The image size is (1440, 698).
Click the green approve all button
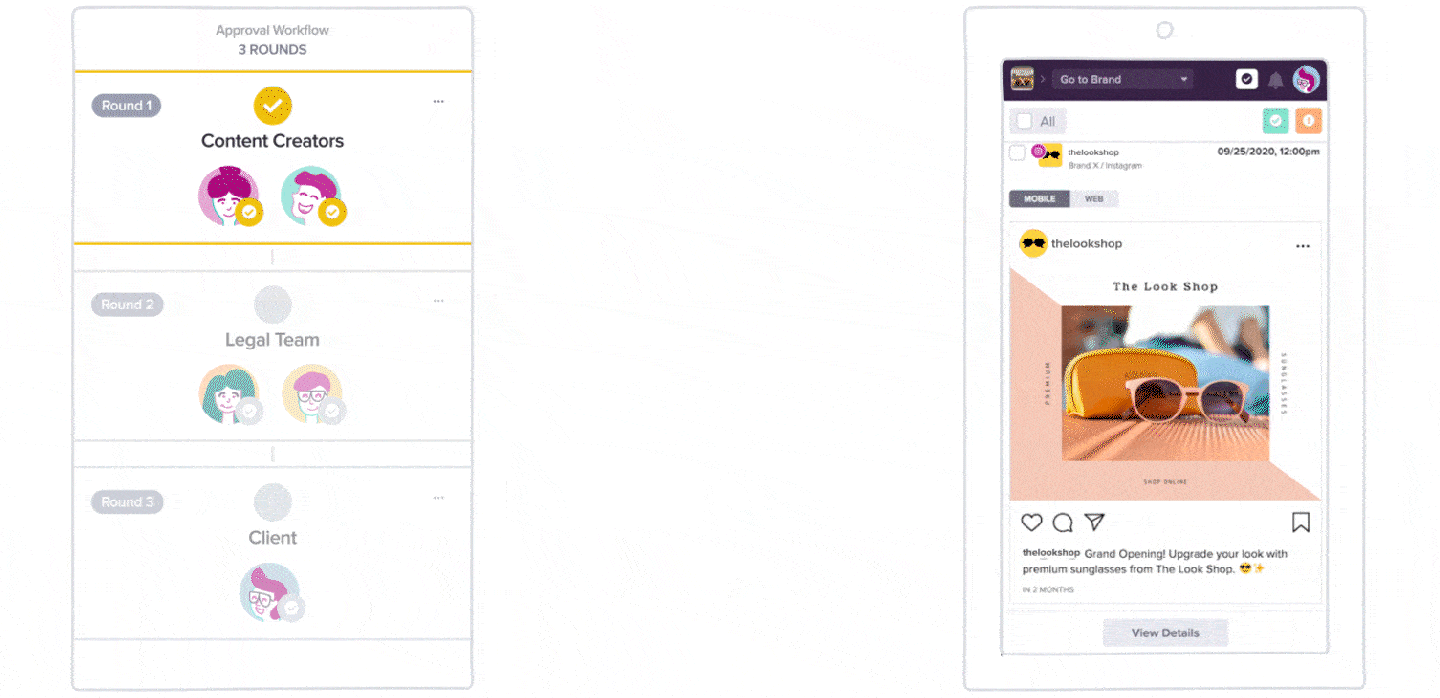coord(1275,121)
